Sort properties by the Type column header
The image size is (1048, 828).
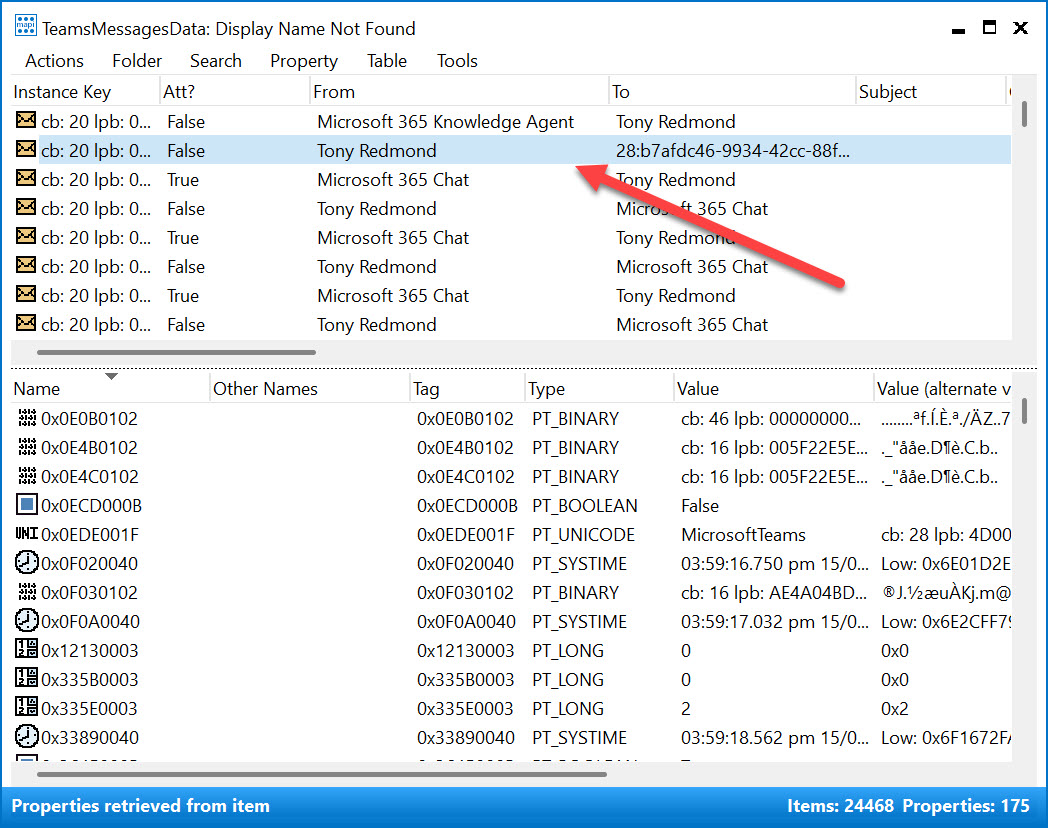click(x=547, y=389)
